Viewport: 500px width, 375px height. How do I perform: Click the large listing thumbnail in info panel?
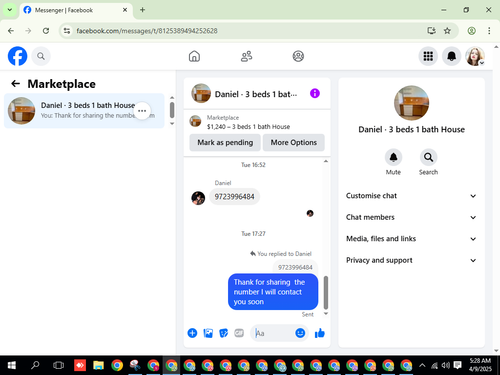[411, 103]
